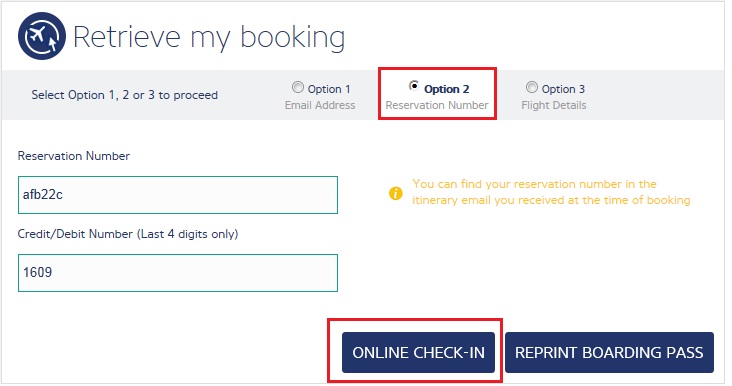Click the ONLINE CHECK-IN button
732x386 pixels.
coord(418,352)
